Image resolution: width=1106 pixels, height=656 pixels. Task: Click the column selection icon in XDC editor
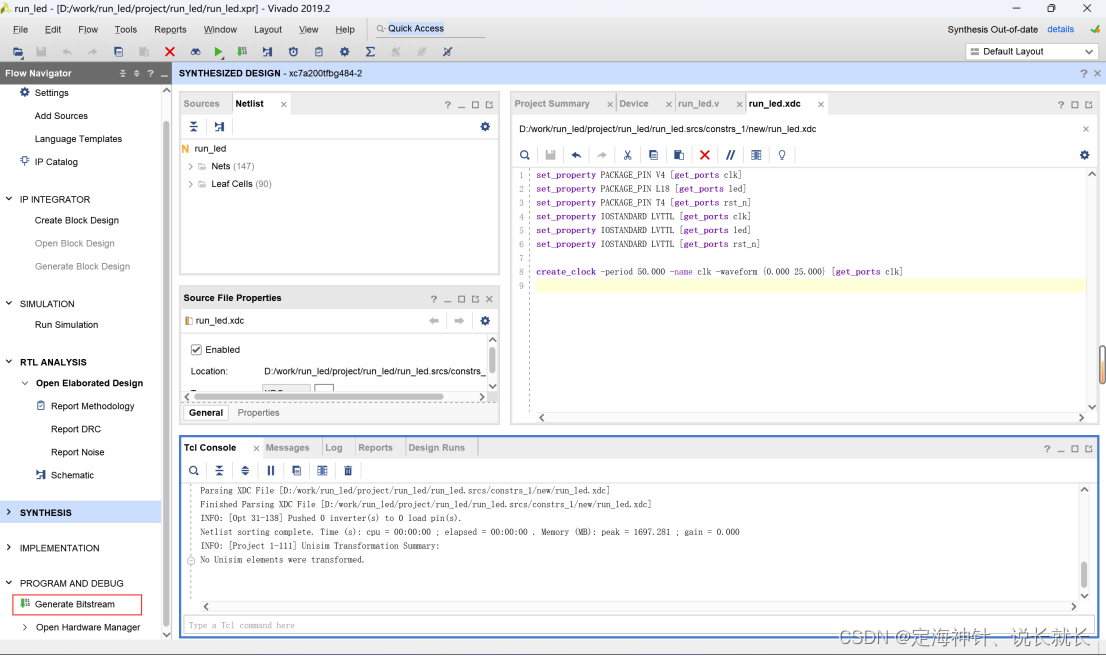[756, 155]
